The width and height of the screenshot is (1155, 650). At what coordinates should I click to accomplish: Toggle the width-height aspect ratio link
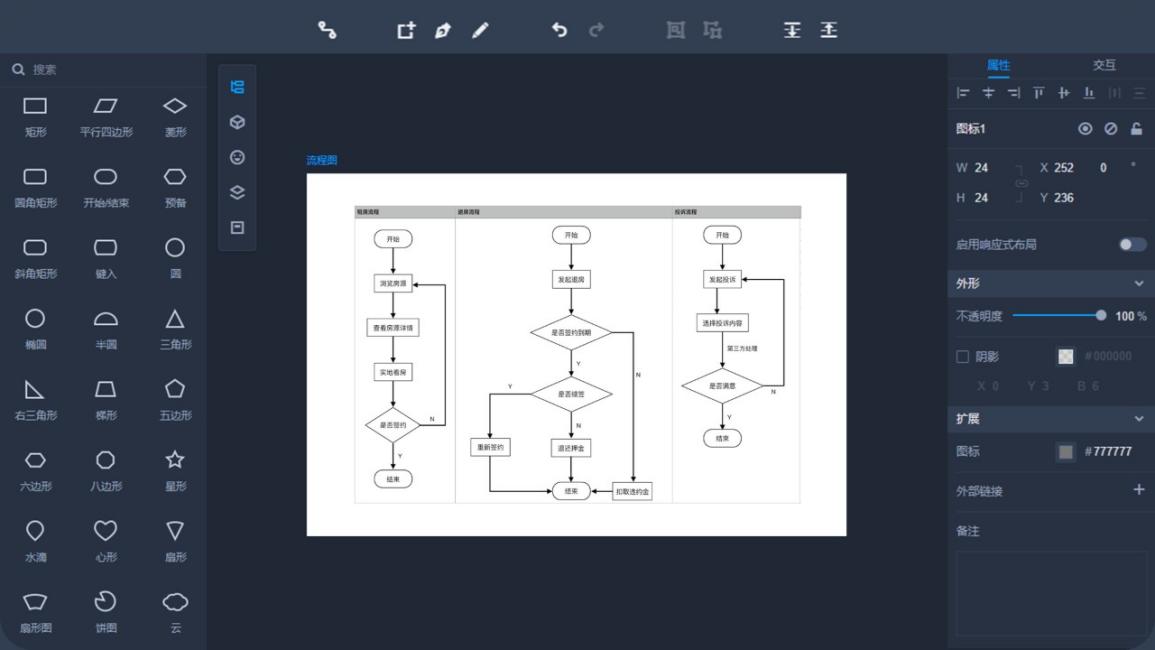[1021, 183]
